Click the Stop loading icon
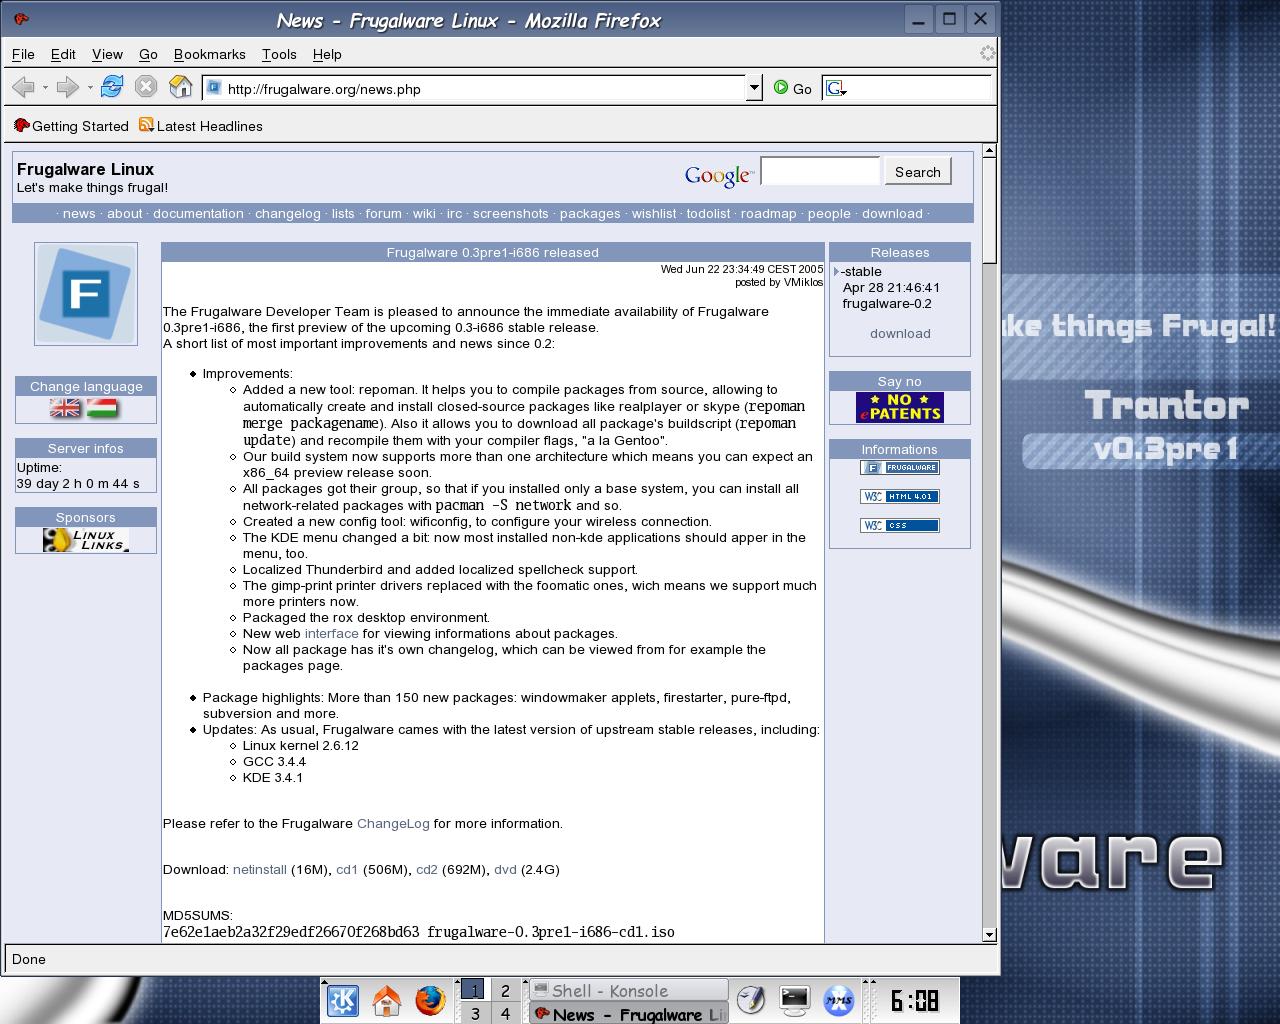The width and height of the screenshot is (1280, 1024). pos(146,87)
